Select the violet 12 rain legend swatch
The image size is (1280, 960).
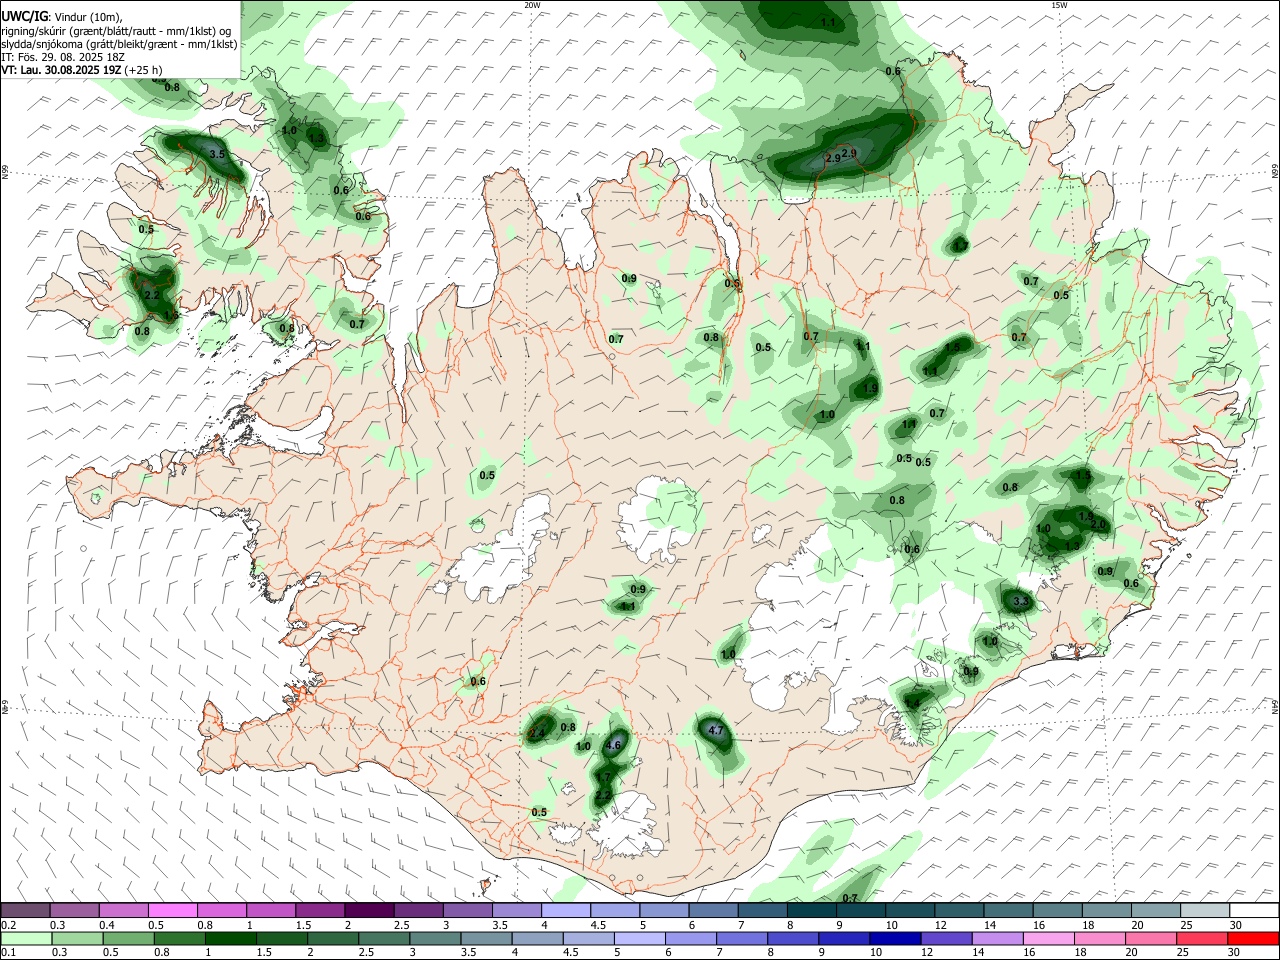point(946,939)
